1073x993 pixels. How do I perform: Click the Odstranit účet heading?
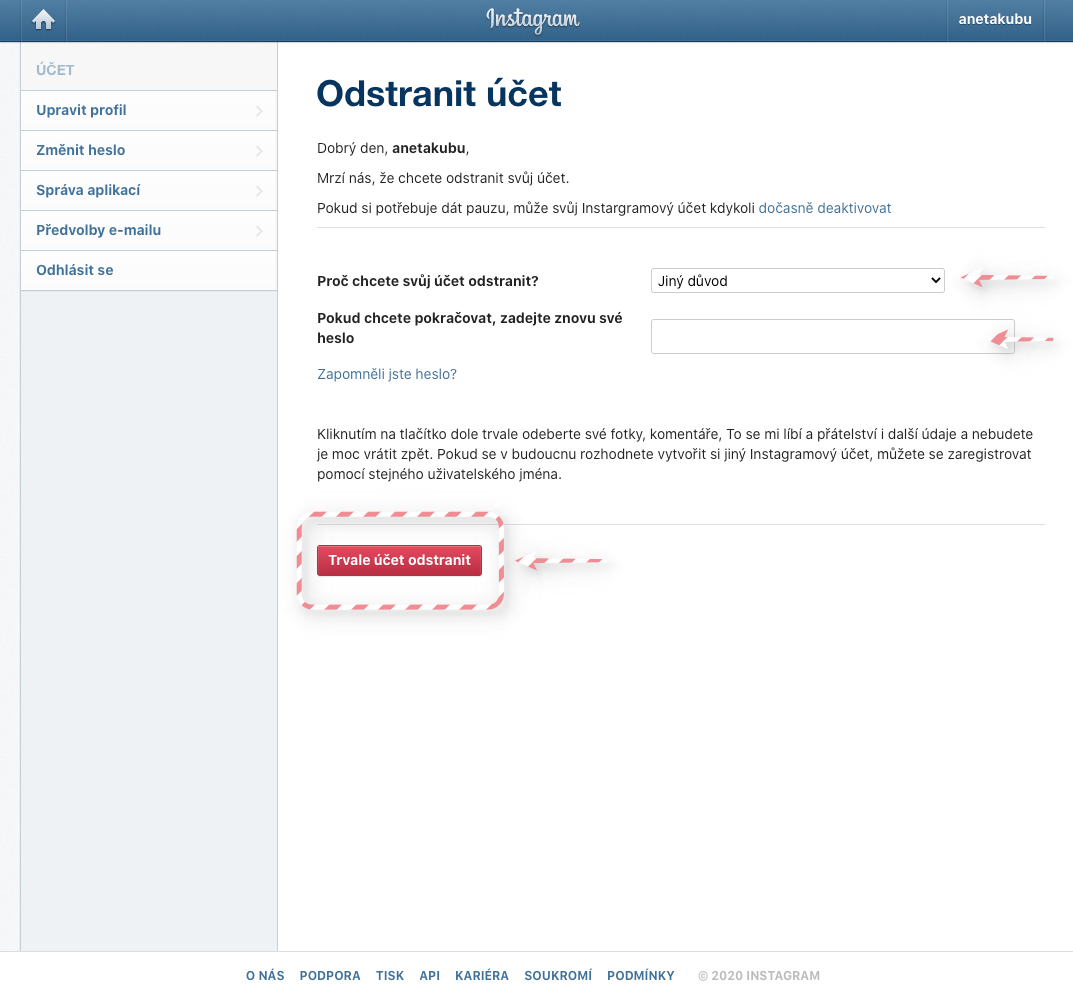(439, 94)
